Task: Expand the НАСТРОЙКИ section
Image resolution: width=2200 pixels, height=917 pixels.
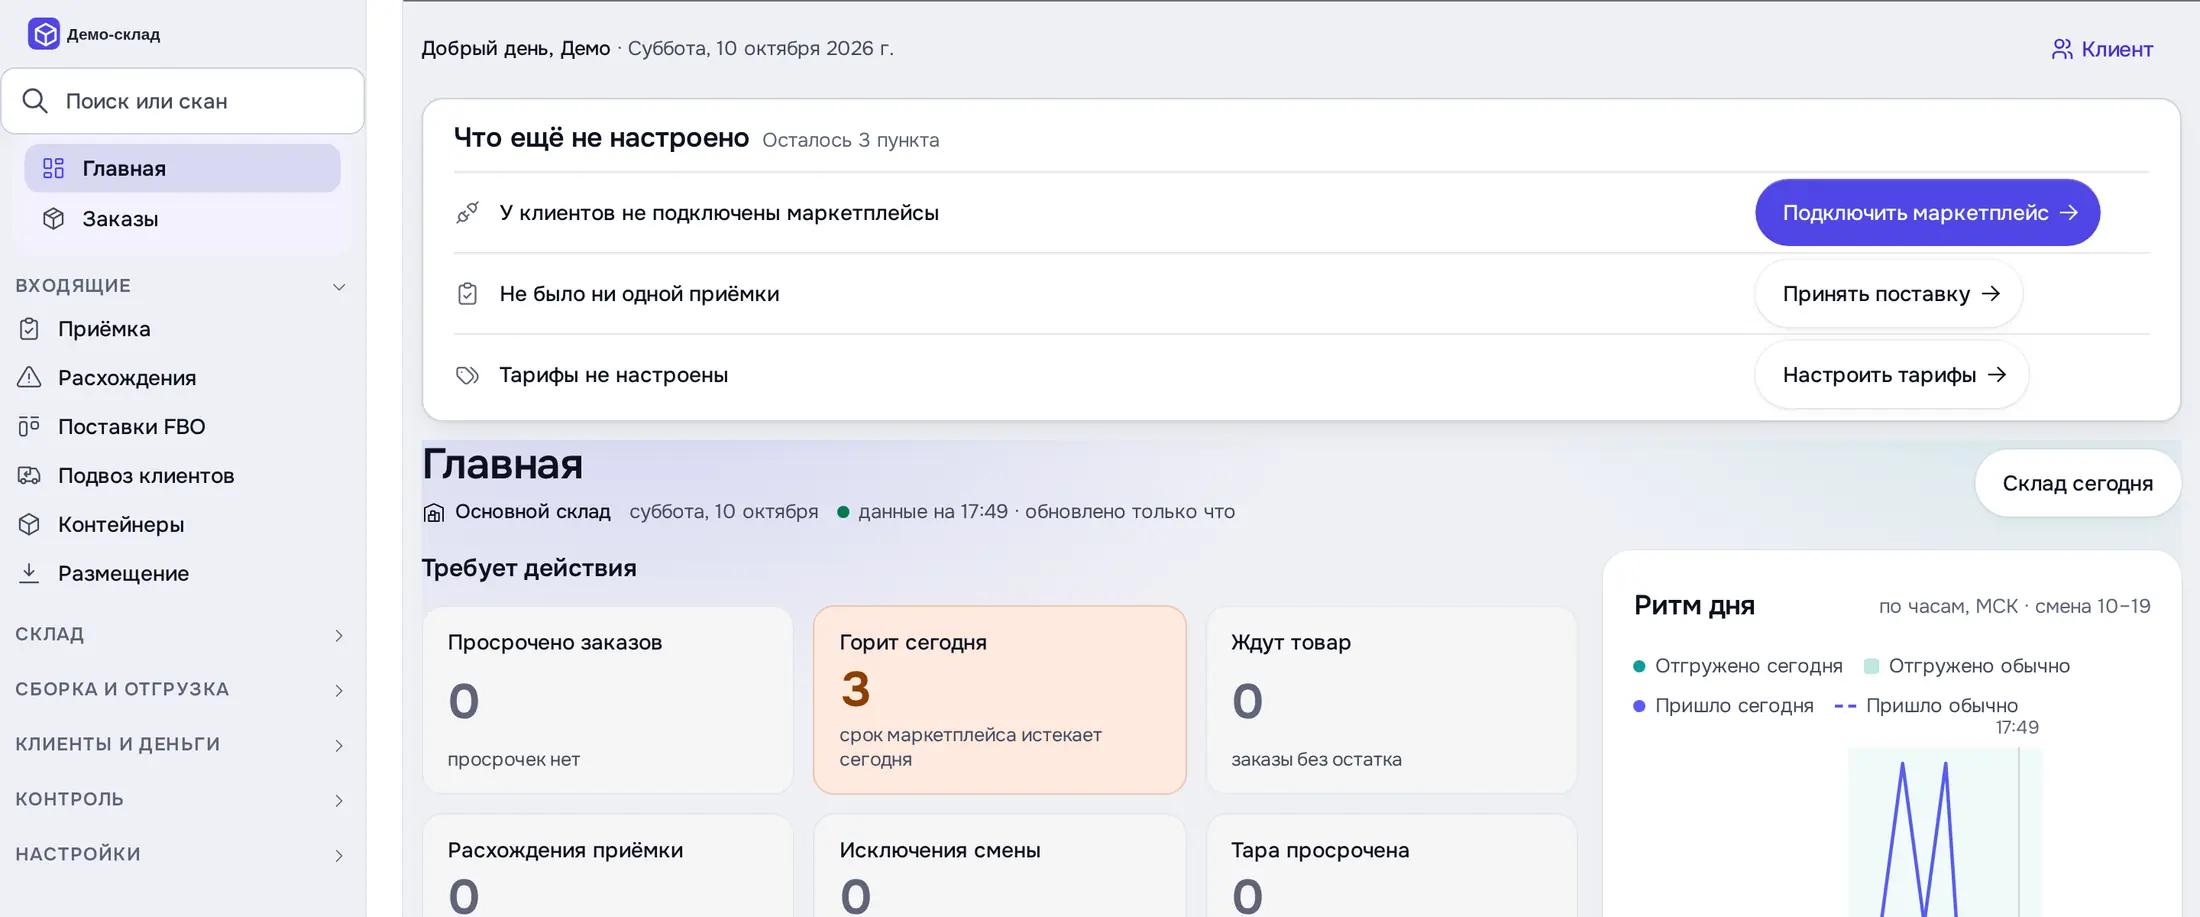Action: coord(180,855)
